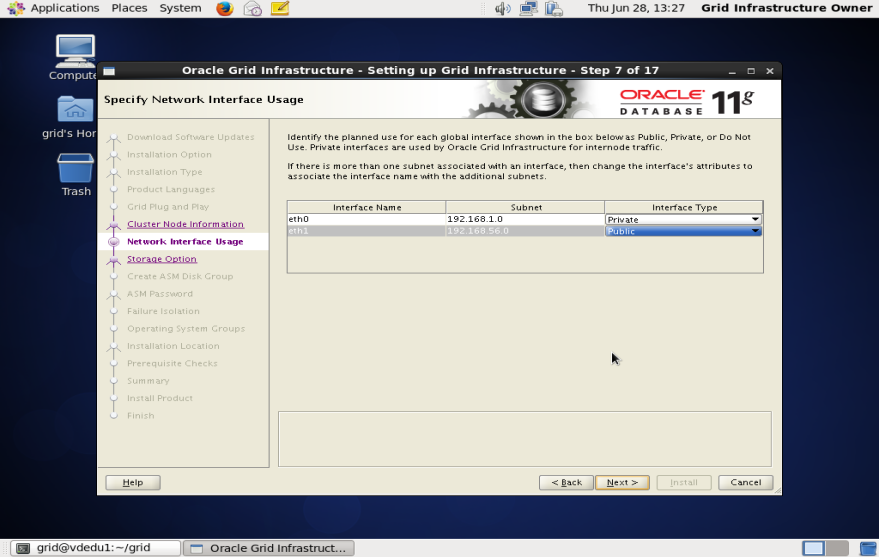Click the volume speaker icon

(x=502, y=8)
